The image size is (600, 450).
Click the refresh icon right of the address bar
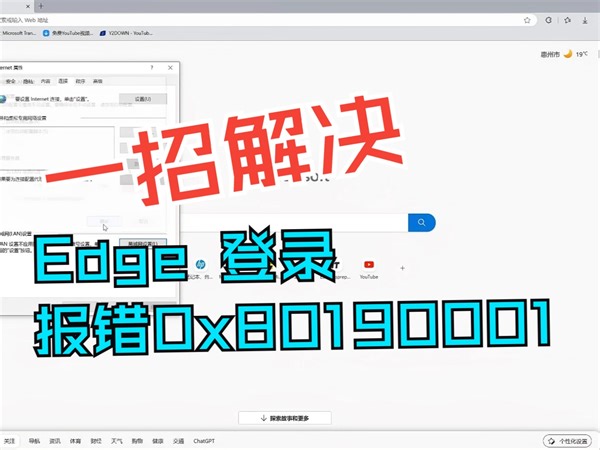coord(548,20)
